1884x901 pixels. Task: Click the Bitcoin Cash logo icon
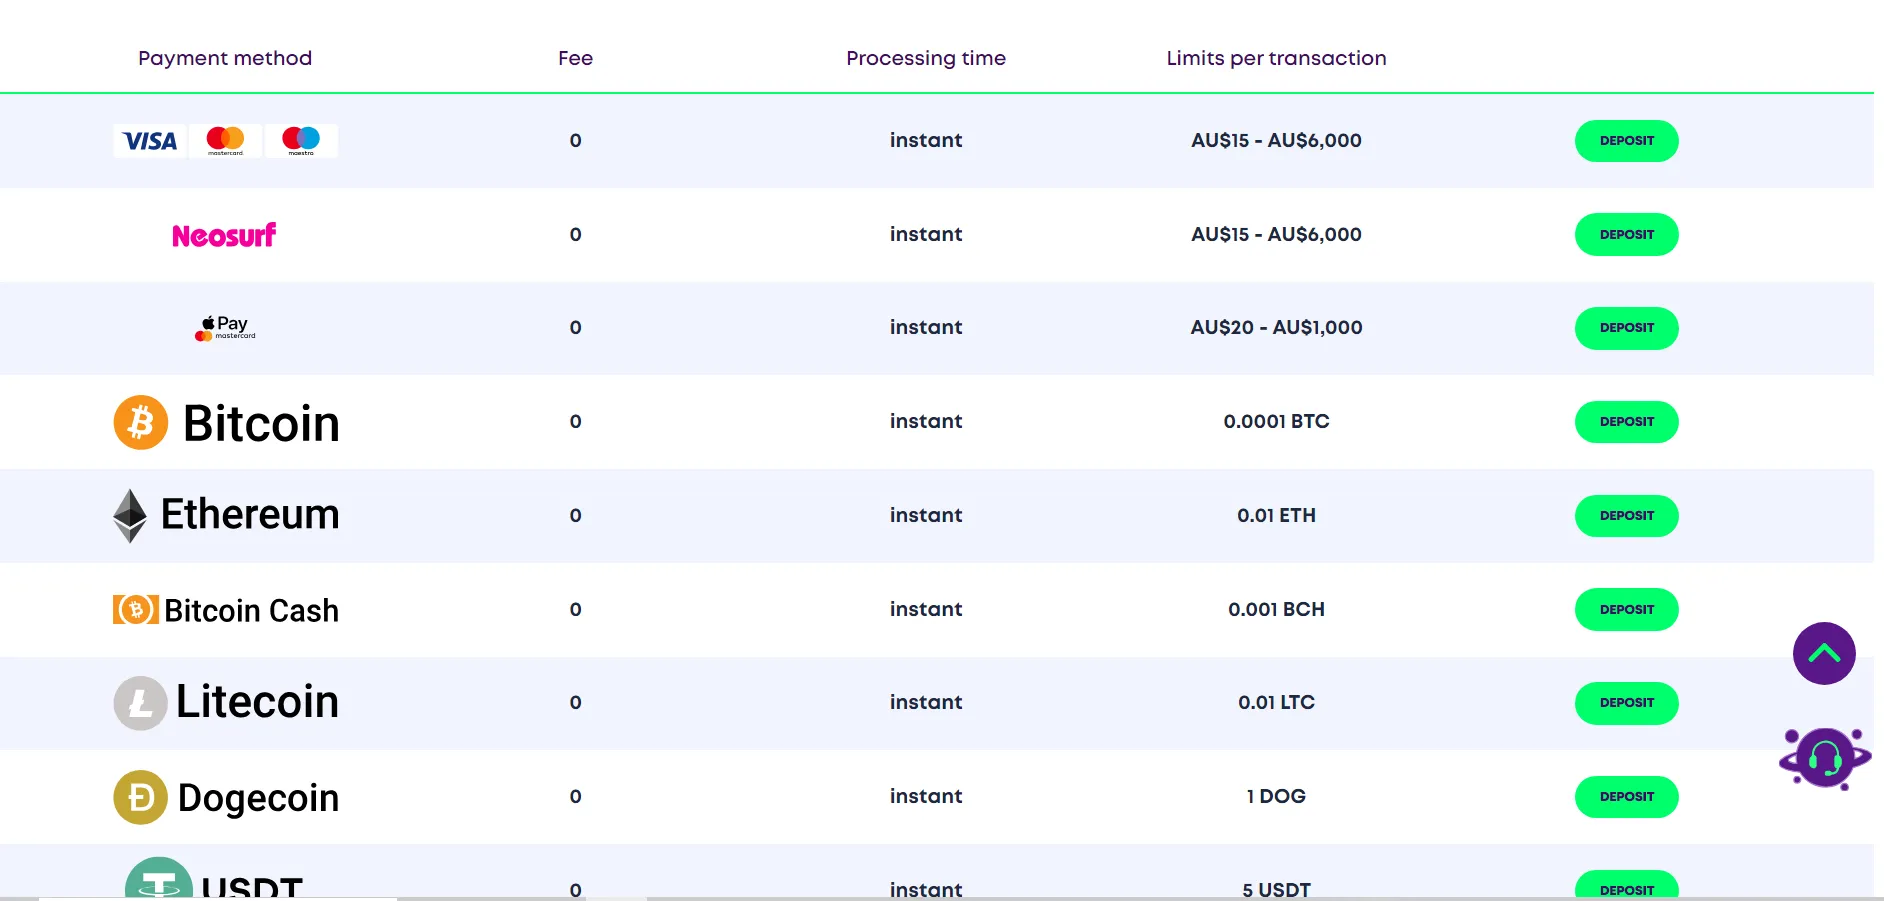(136, 609)
